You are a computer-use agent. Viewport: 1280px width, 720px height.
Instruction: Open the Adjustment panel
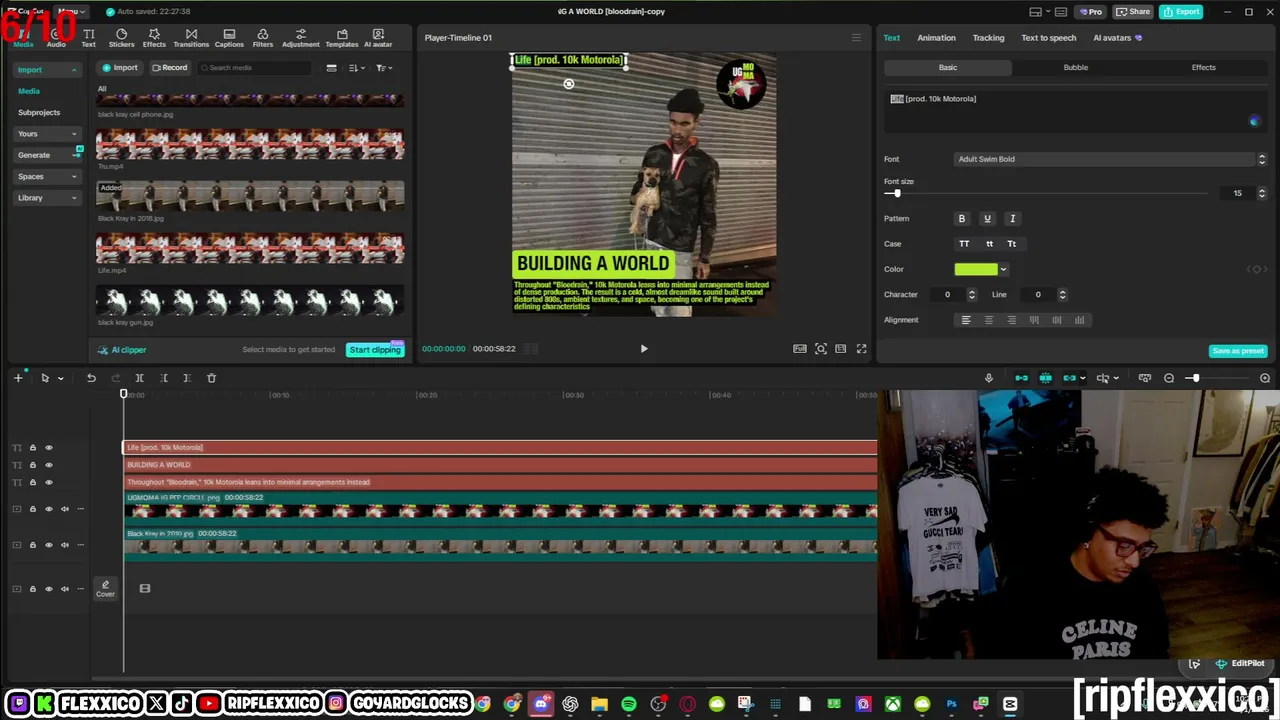click(x=301, y=38)
